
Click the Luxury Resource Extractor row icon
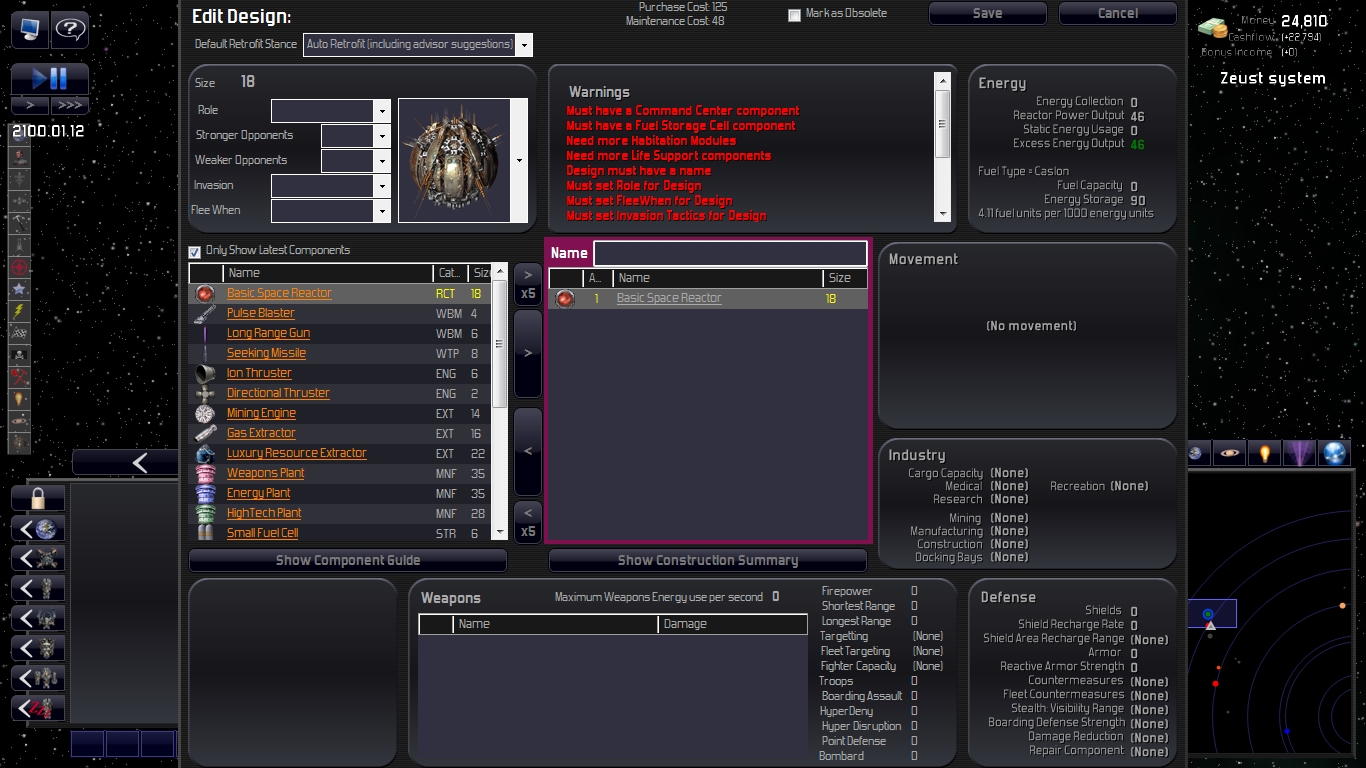(x=205, y=453)
